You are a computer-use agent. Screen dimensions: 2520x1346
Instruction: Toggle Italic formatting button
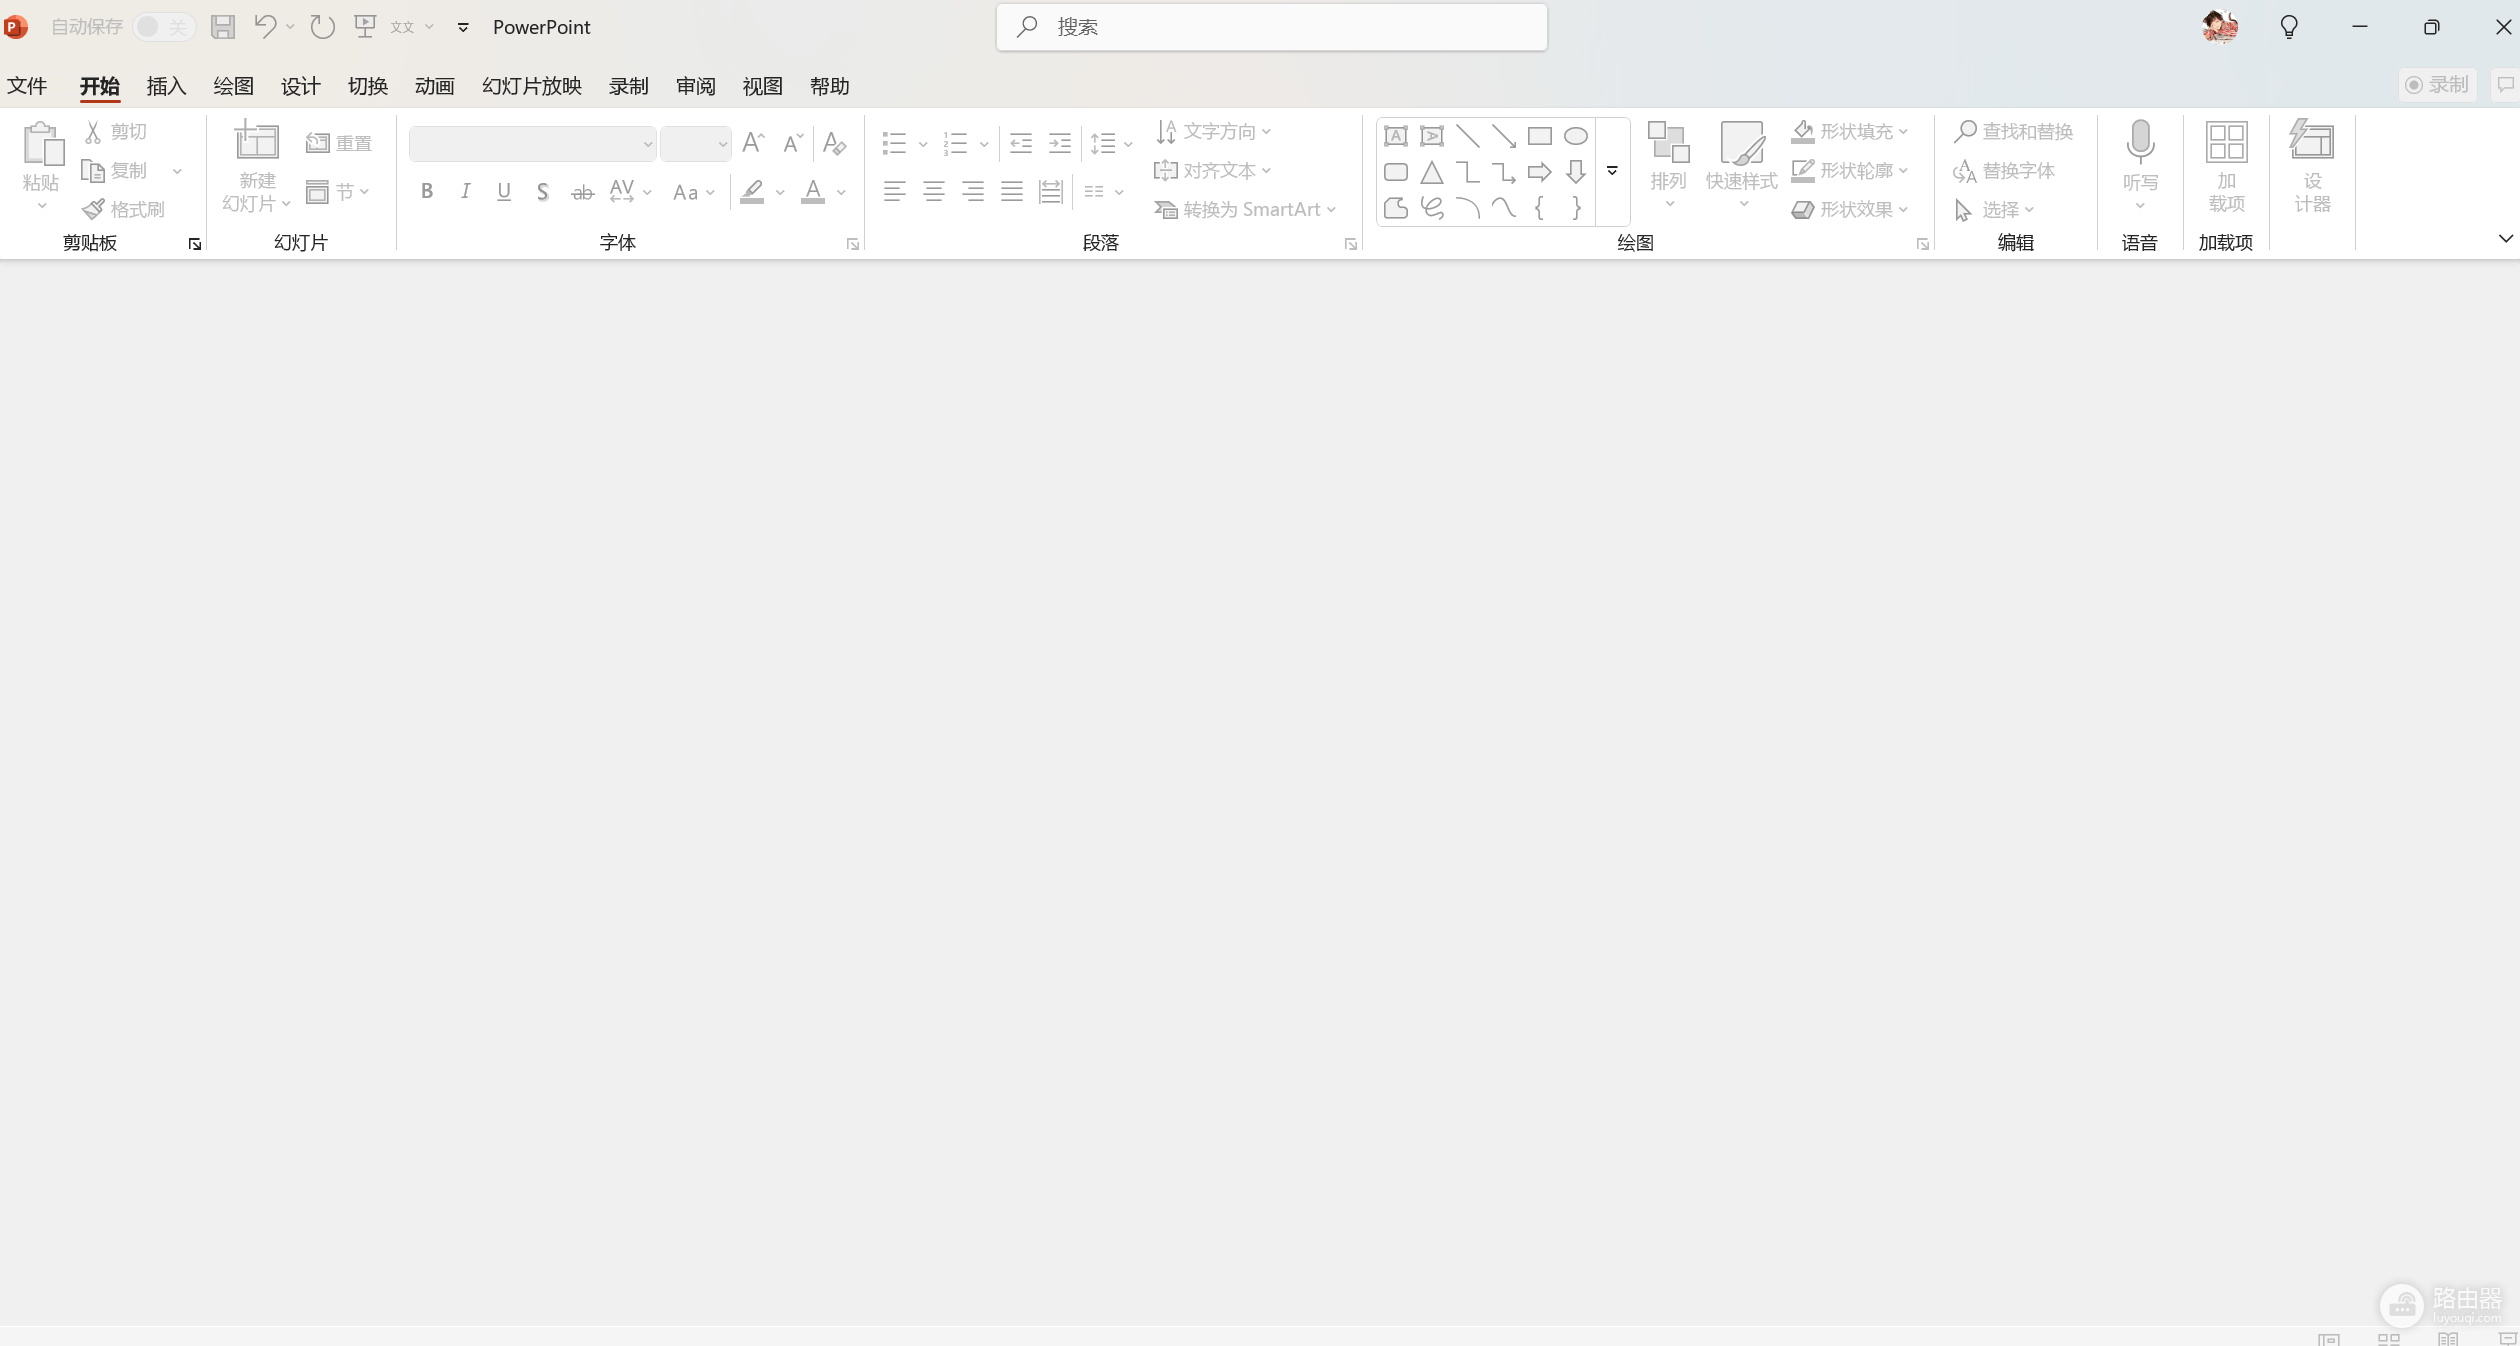coord(465,191)
